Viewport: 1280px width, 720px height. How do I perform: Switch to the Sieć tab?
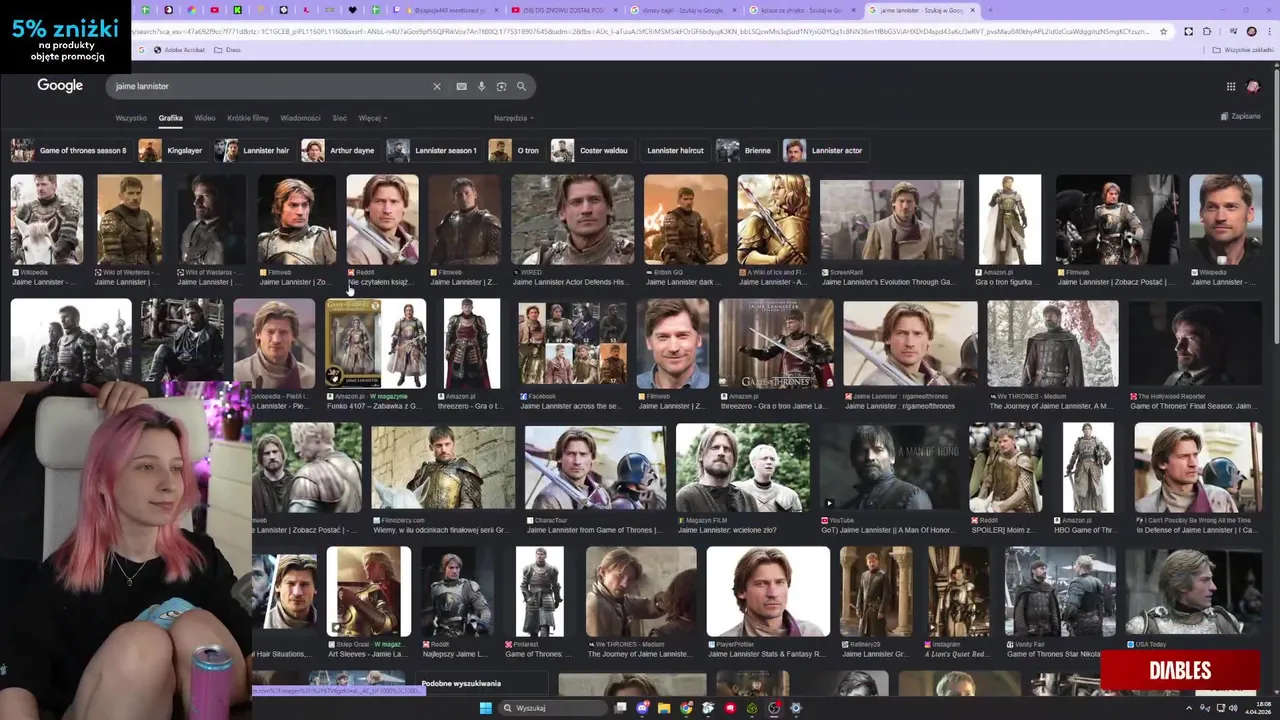339,118
